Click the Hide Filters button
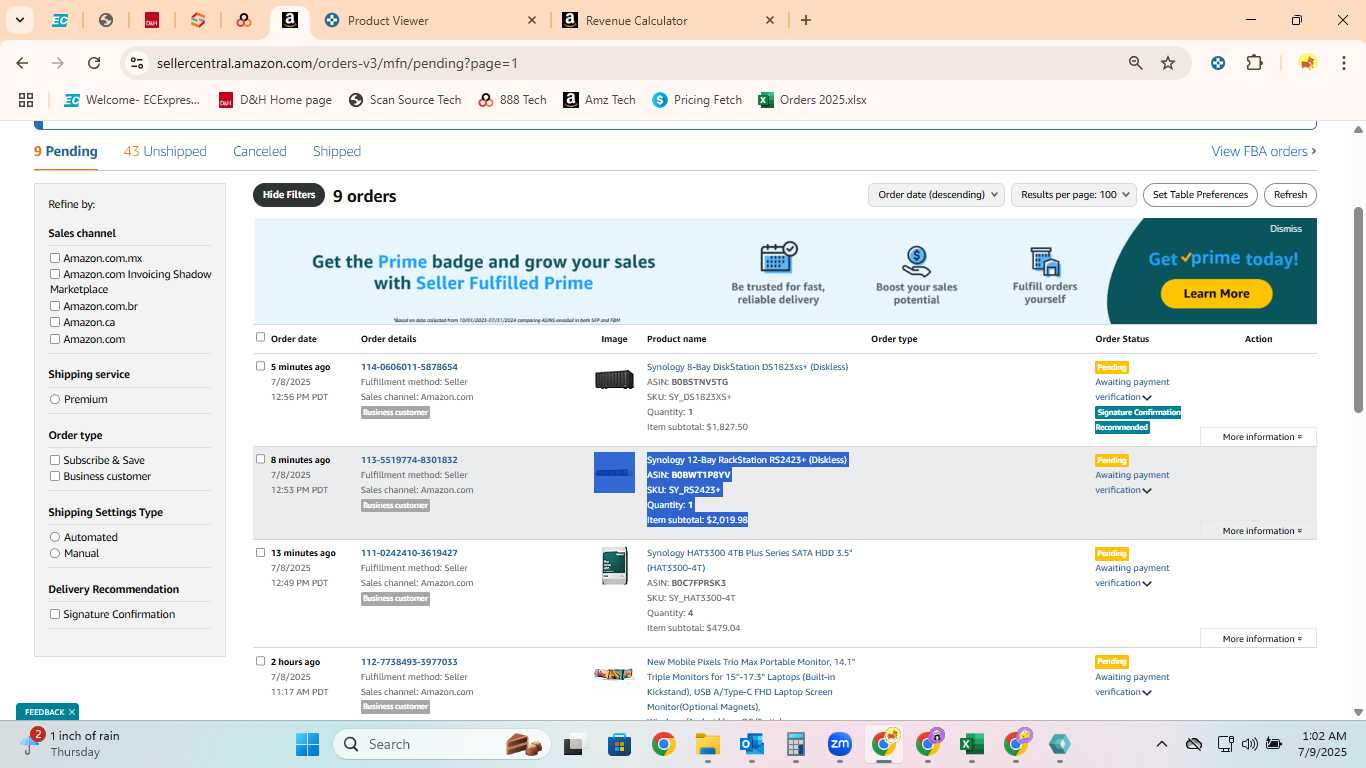1366x768 pixels. [x=289, y=195]
